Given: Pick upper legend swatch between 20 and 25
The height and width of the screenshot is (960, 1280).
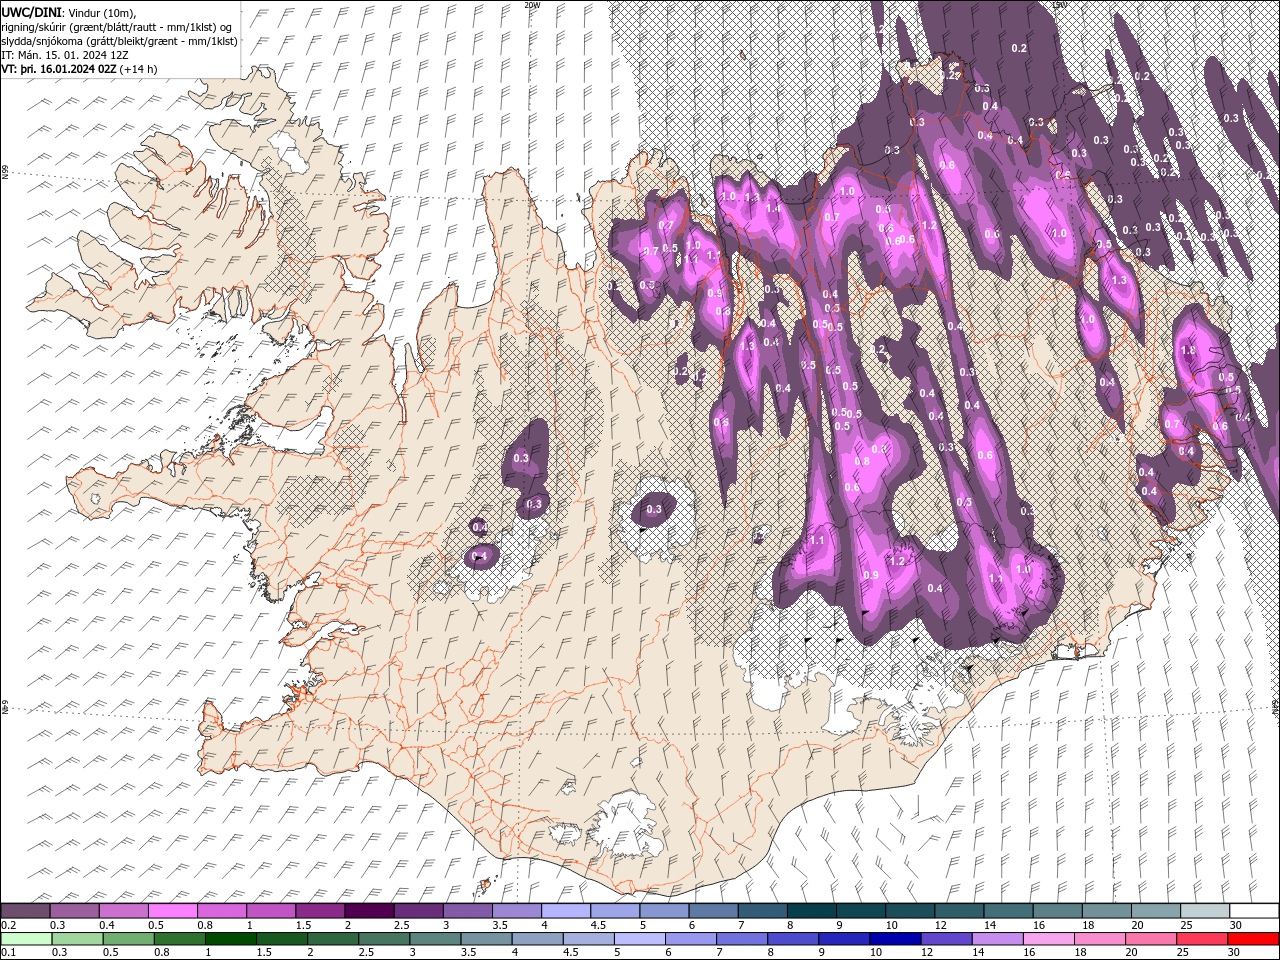Looking at the screenshot, I should (x=1155, y=910).
